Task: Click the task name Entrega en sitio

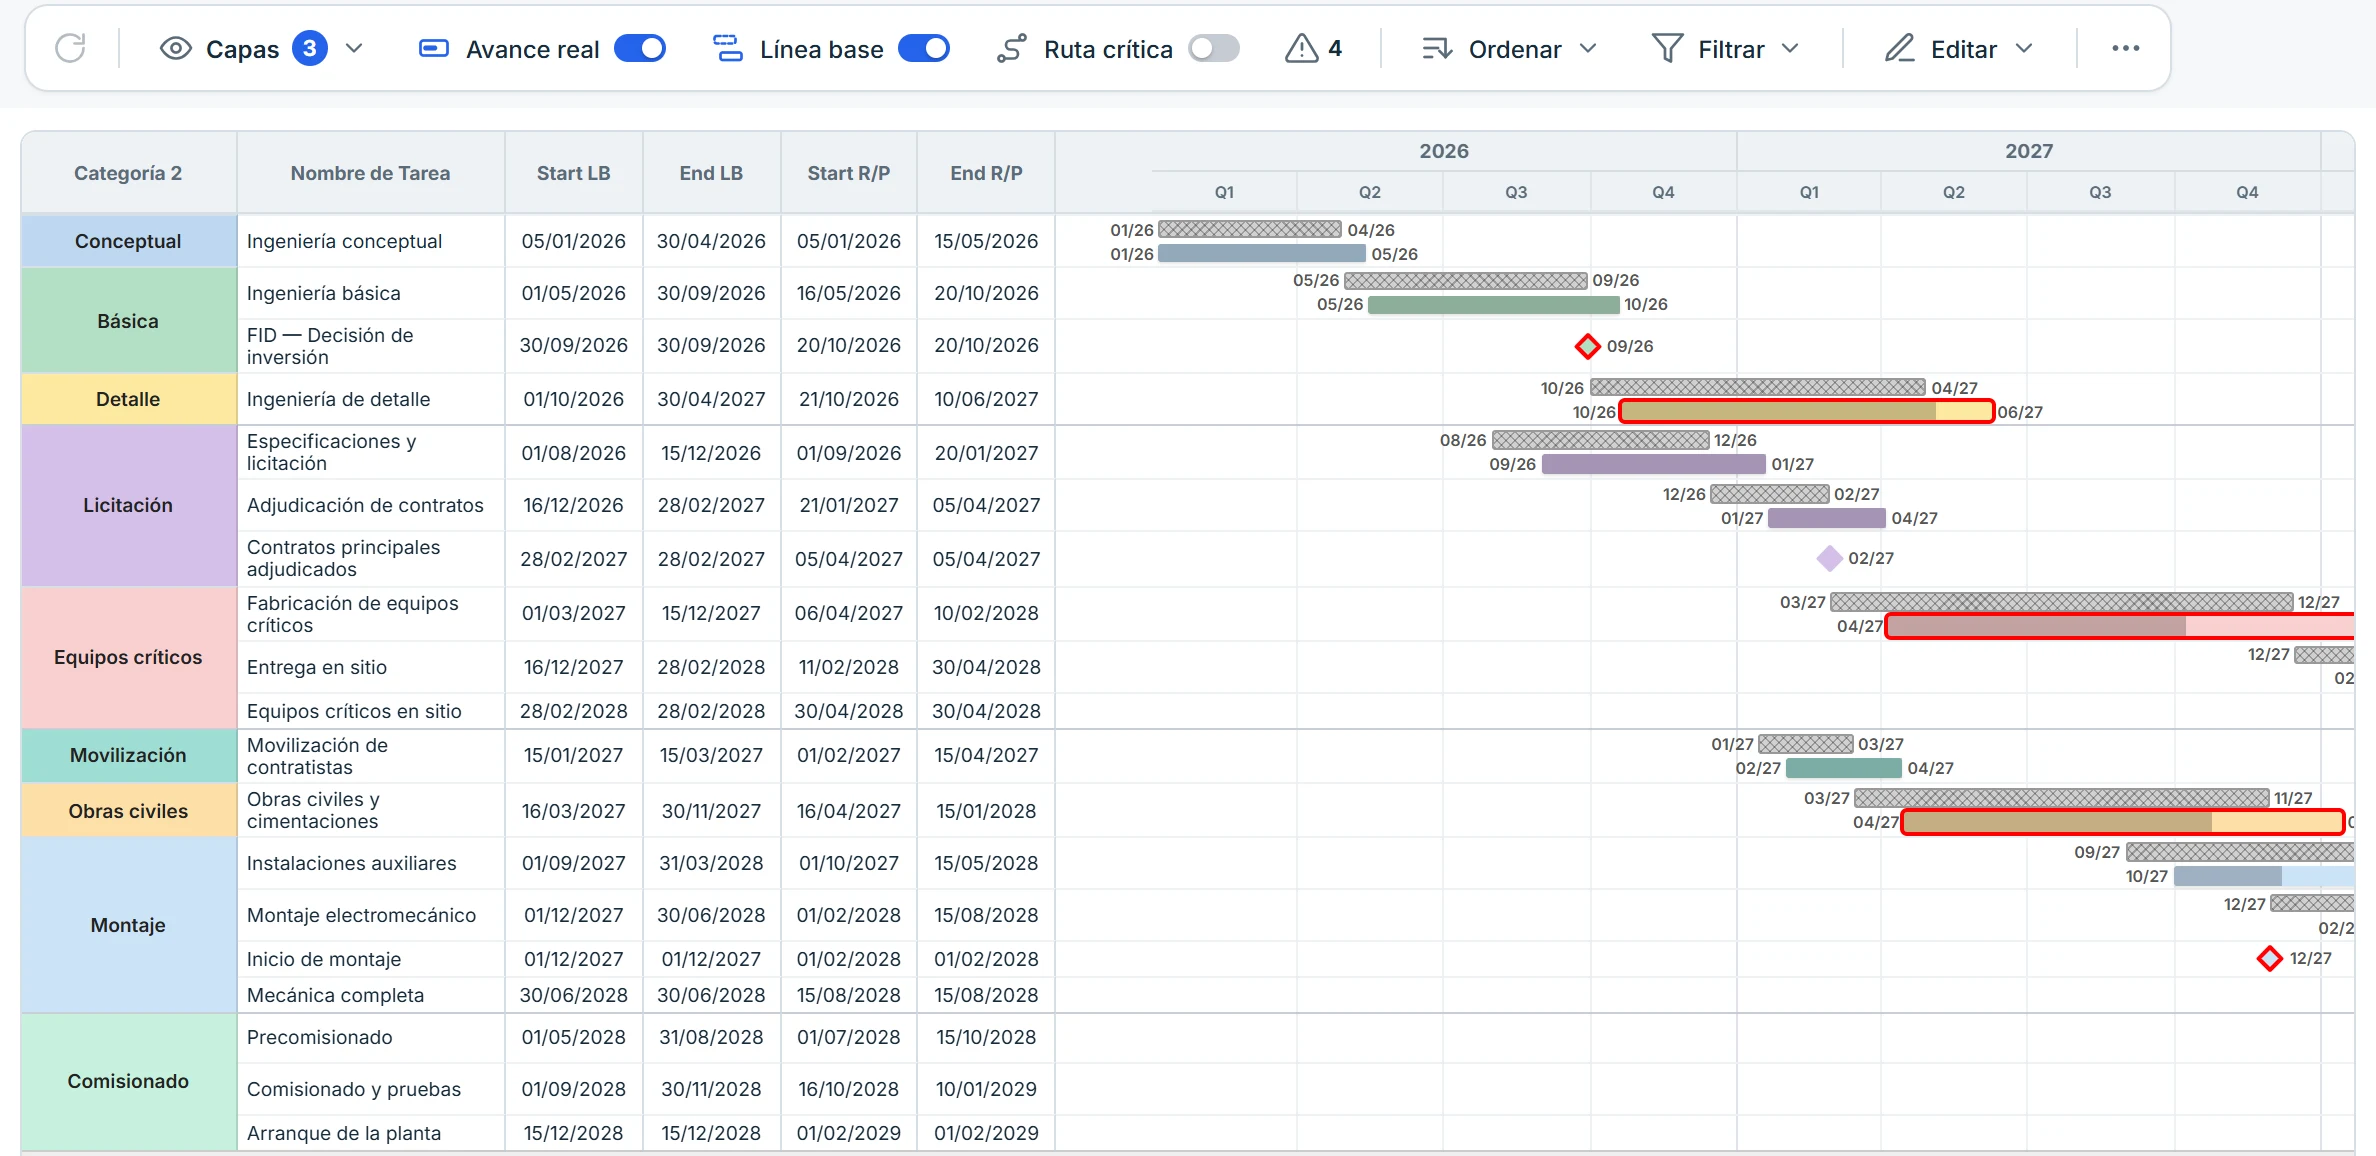Action: point(317,667)
